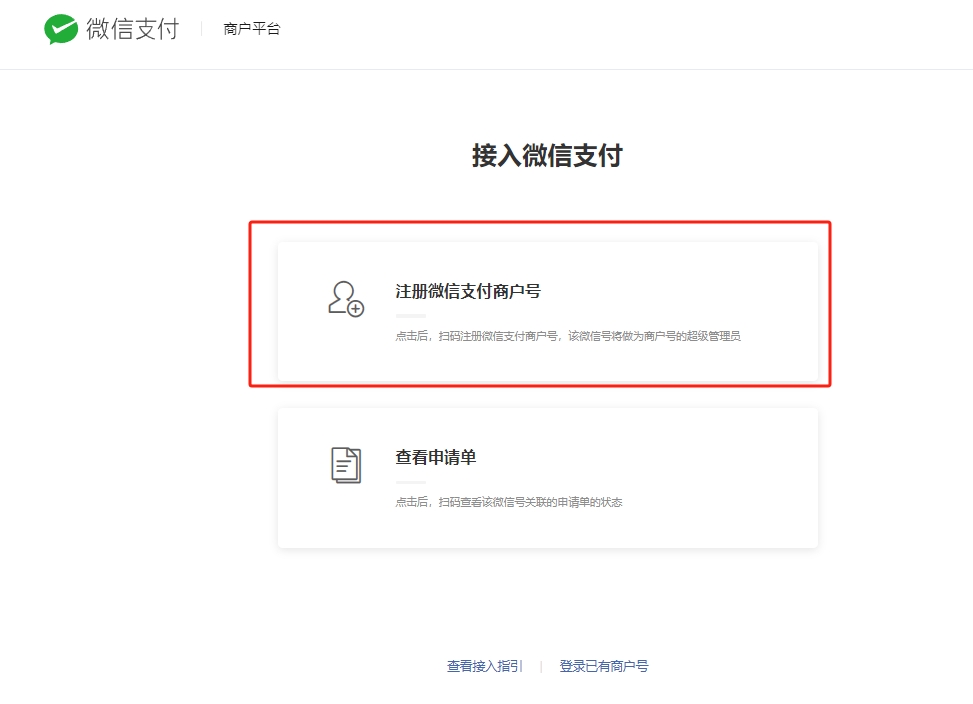
Task: Click the 接入微信支付 page heading
Action: (x=547, y=155)
